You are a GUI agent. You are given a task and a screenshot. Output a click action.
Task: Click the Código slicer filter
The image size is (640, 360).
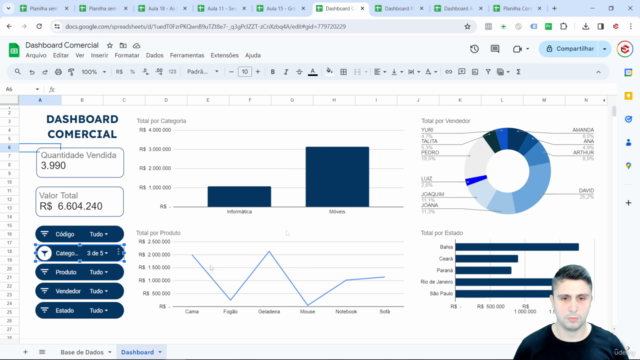coord(80,234)
